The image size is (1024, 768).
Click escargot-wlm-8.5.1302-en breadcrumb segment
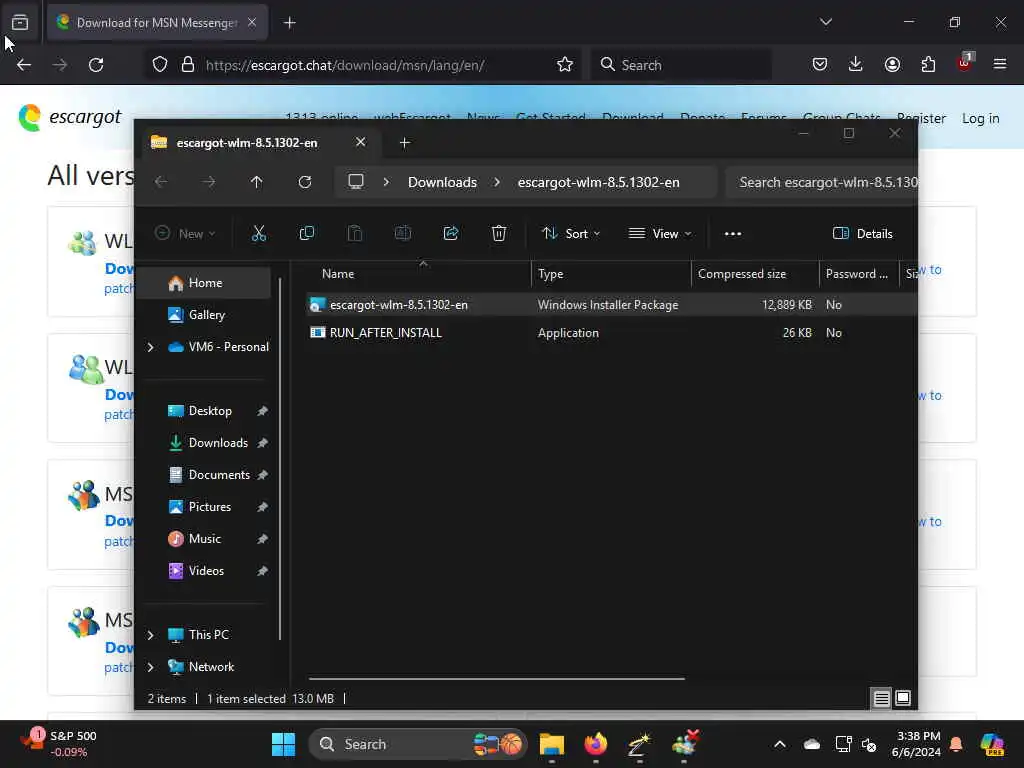click(598, 182)
